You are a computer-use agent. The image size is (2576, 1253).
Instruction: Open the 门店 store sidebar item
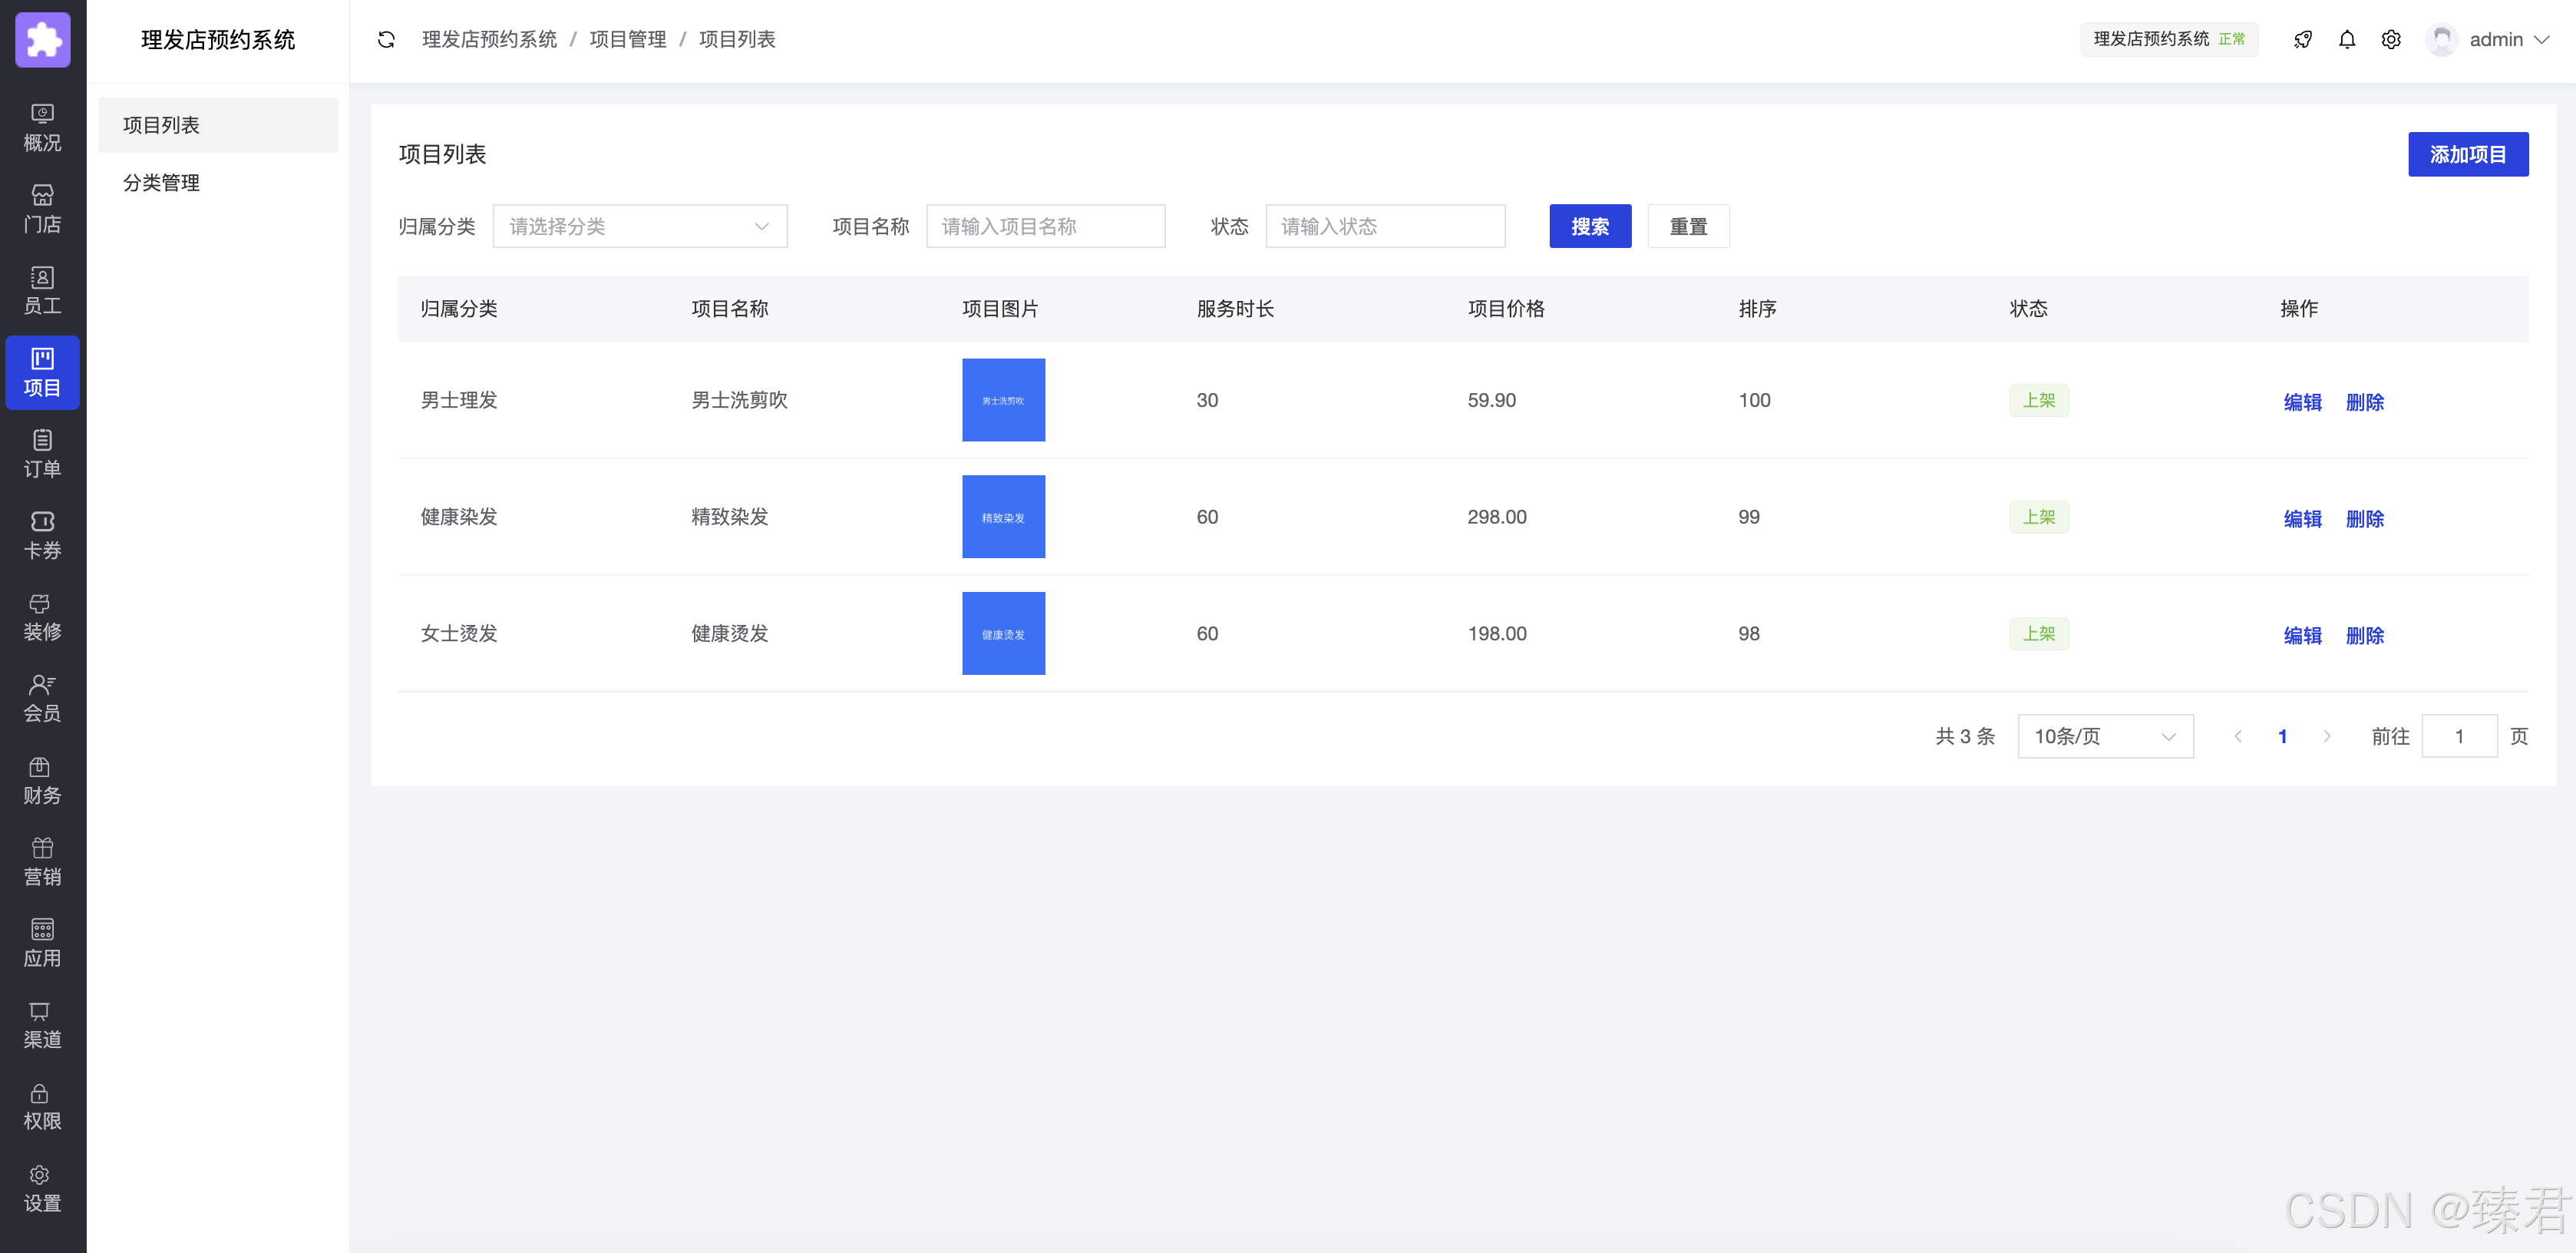[43, 209]
